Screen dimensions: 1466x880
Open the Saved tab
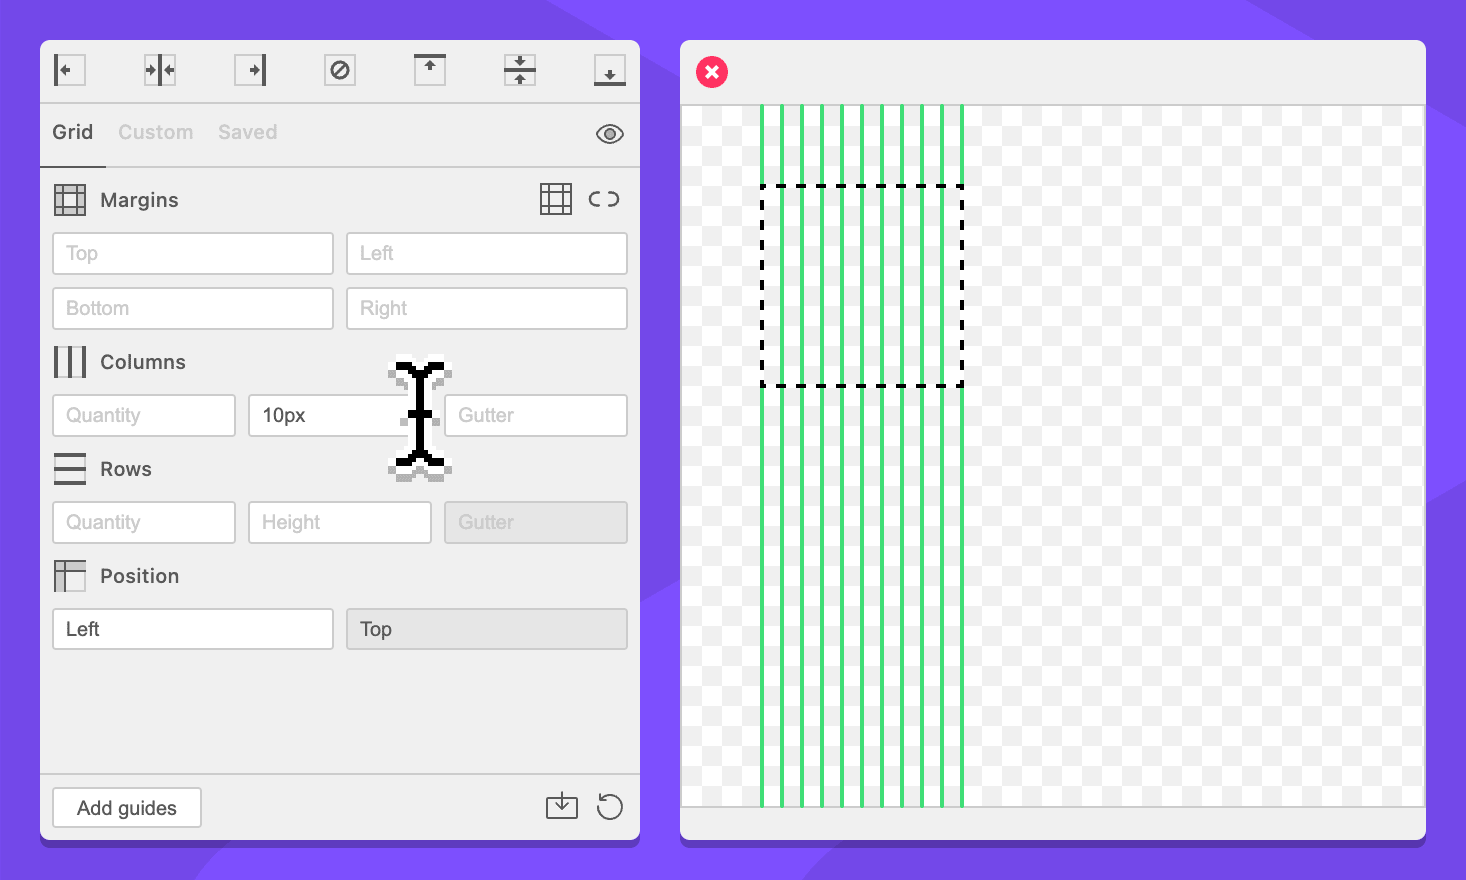pos(247,132)
